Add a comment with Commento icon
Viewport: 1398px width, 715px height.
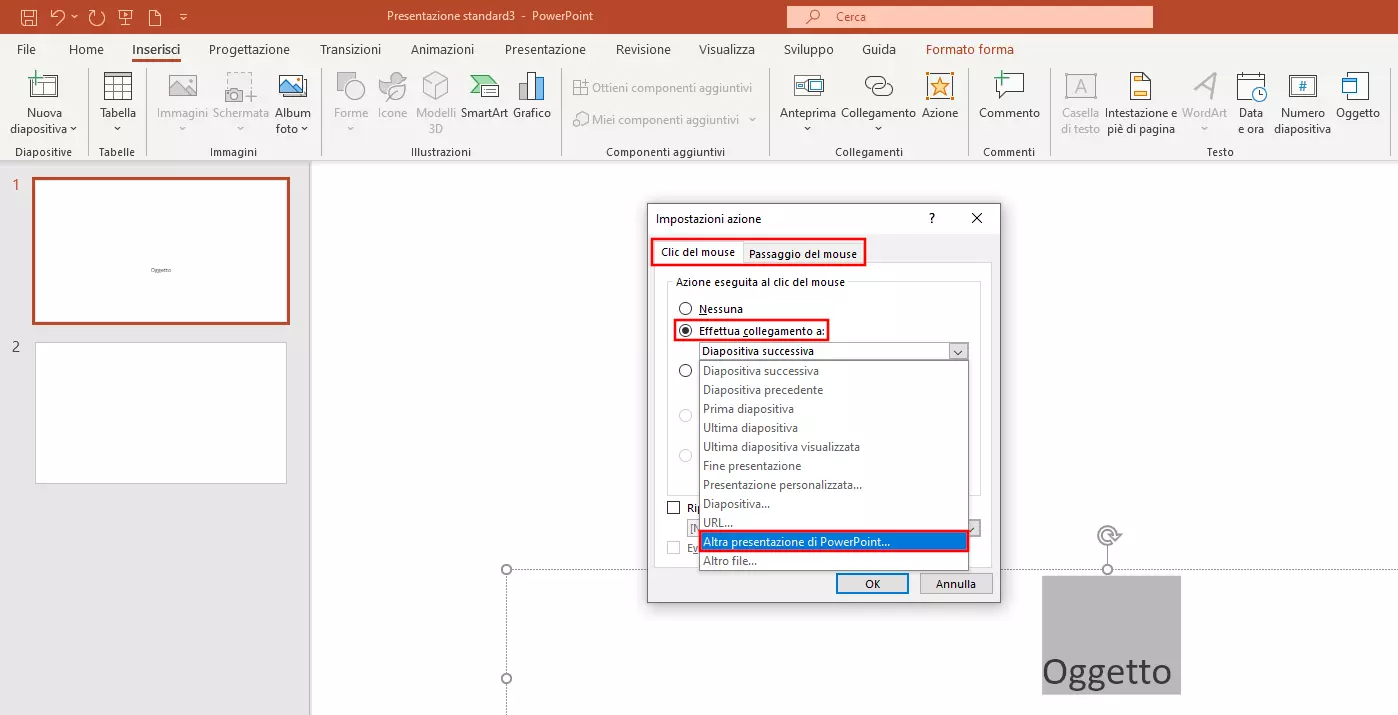pos(1009,87)
